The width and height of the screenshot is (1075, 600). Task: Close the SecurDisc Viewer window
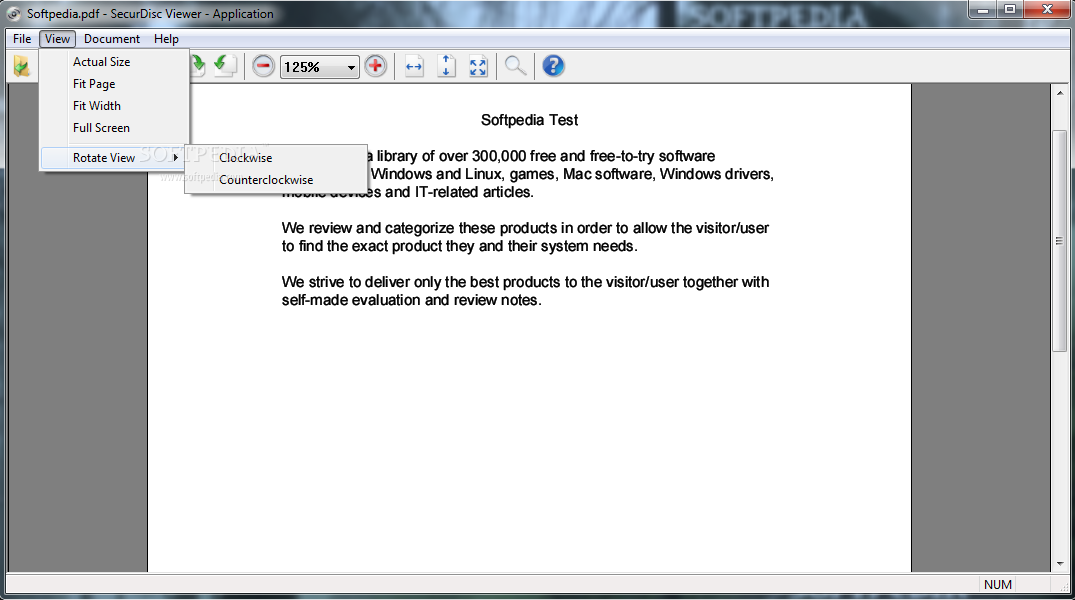click(1047, 10)
